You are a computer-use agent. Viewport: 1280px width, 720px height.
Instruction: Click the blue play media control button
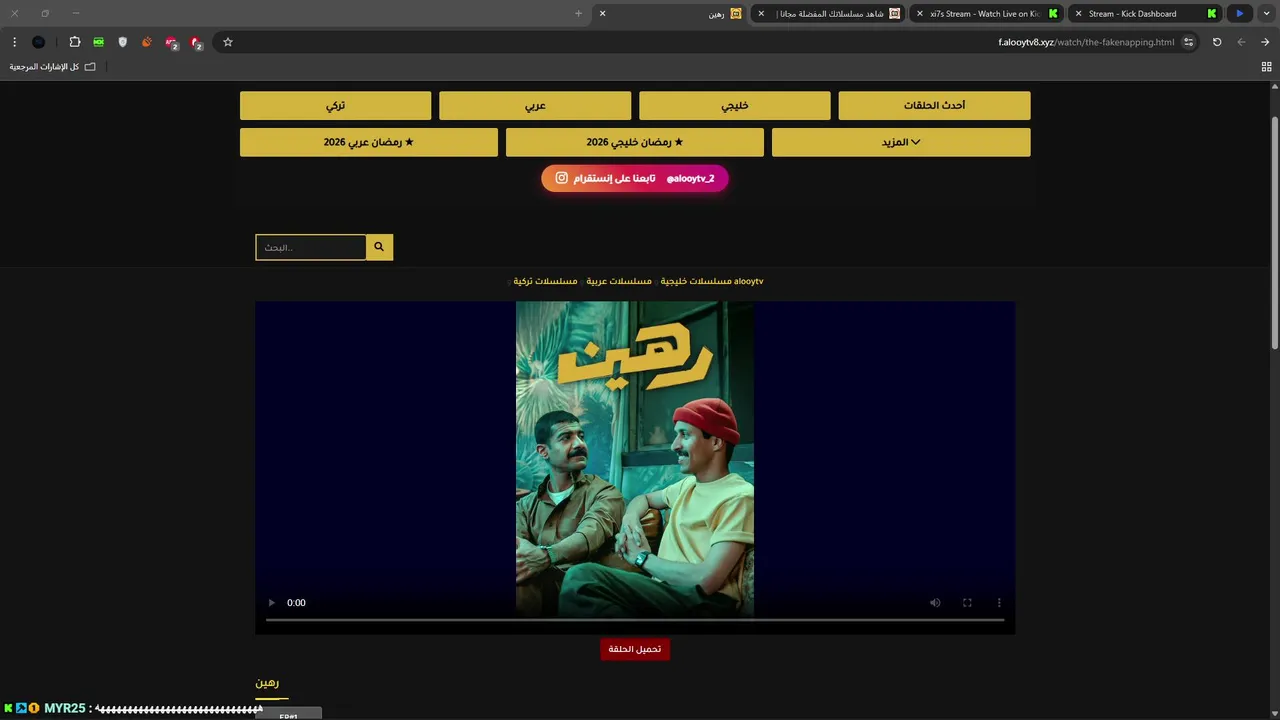(1240, 13)
